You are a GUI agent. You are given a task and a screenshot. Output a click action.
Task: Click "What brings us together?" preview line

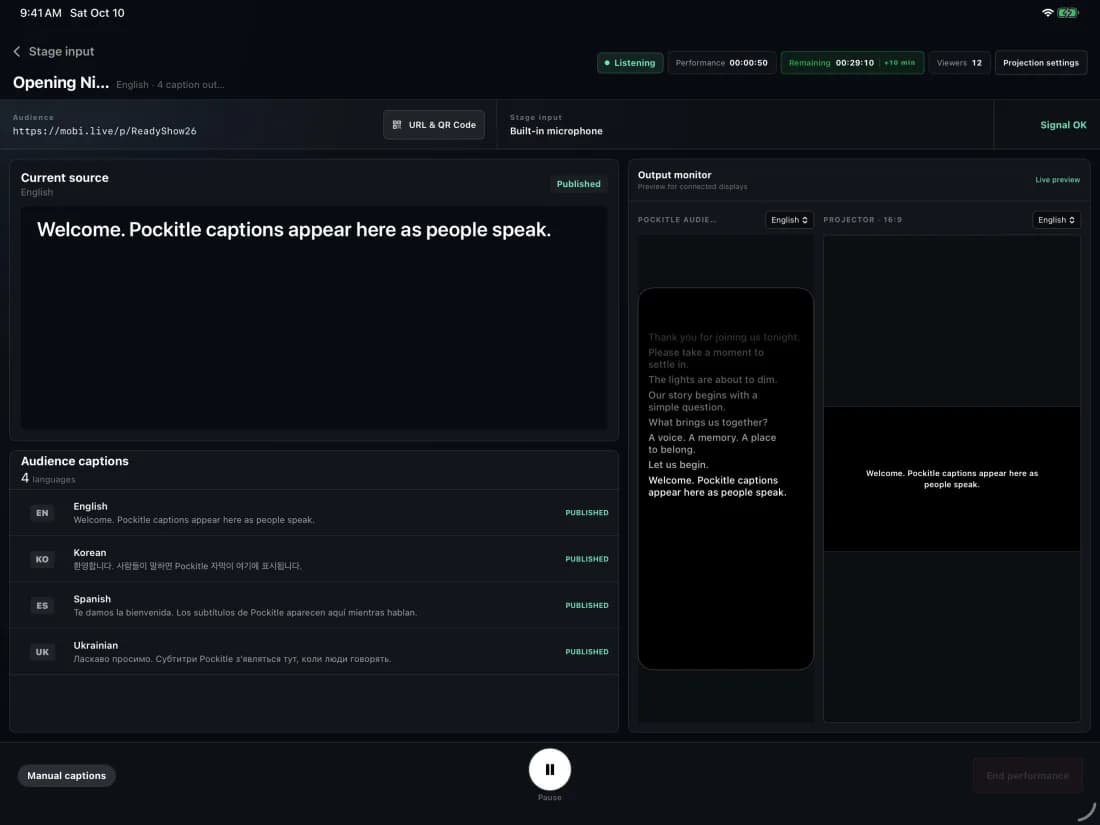point(707,422)
